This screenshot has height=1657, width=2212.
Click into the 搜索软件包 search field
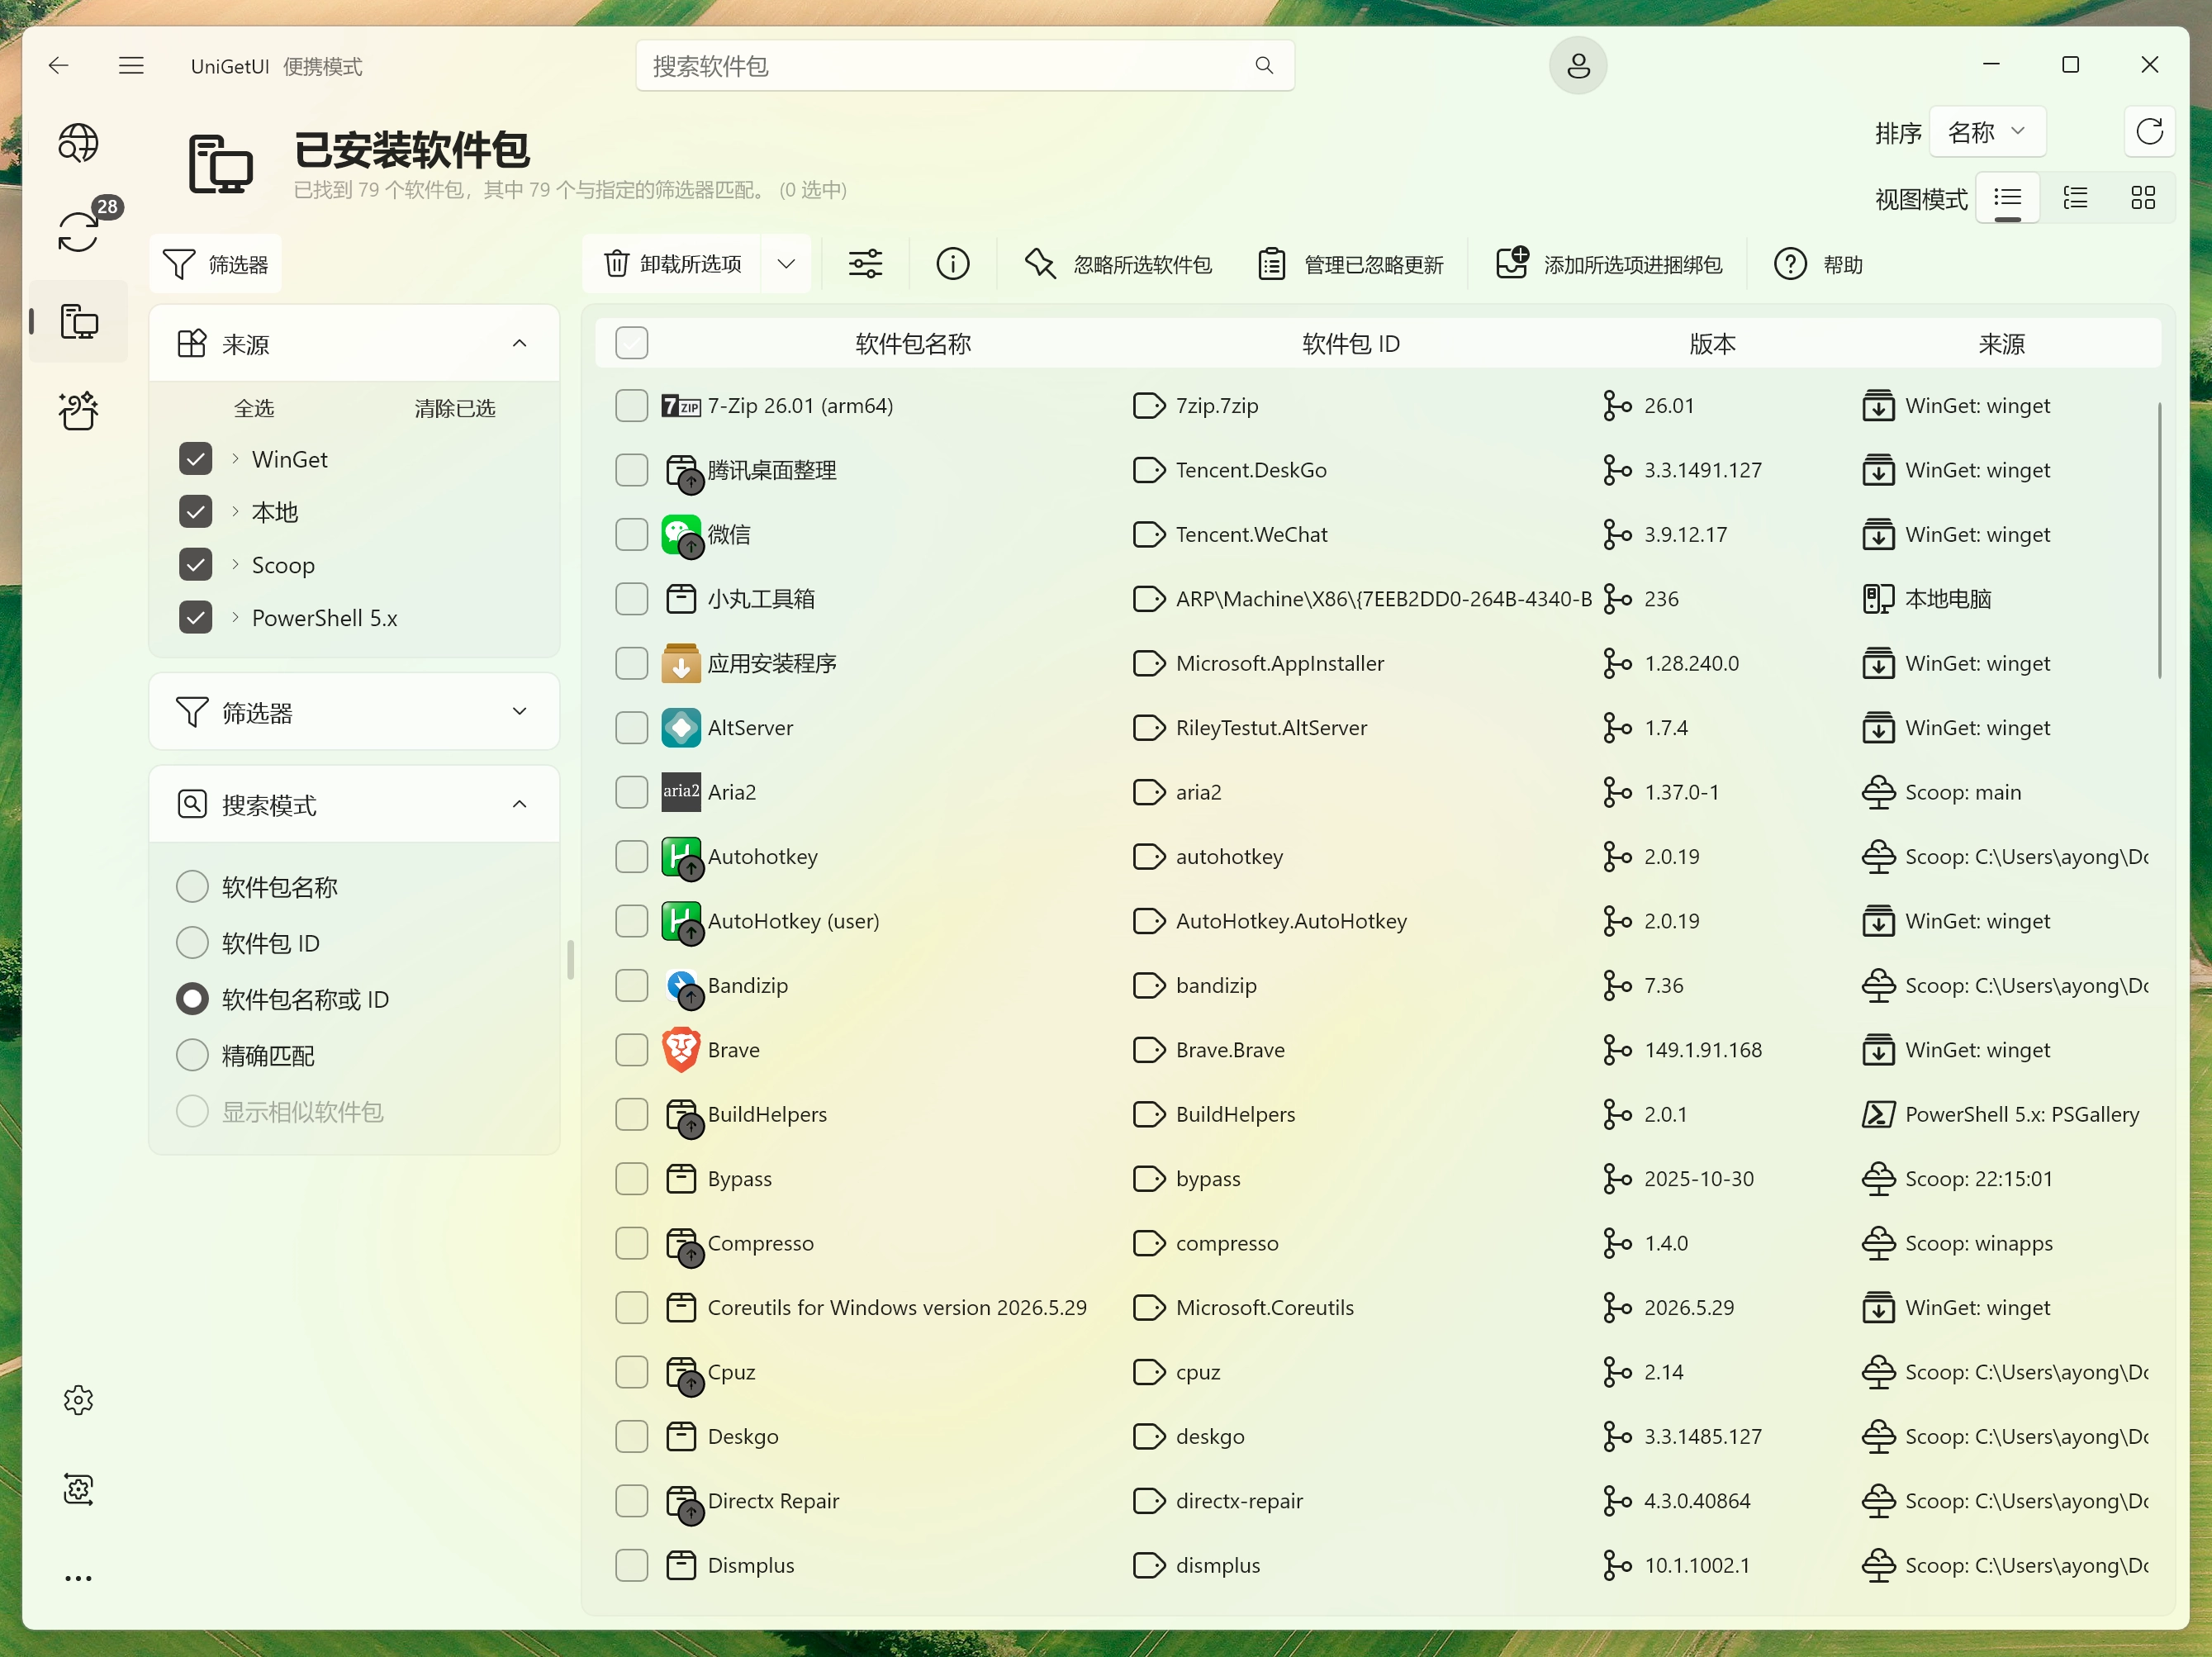coord(965,66)
